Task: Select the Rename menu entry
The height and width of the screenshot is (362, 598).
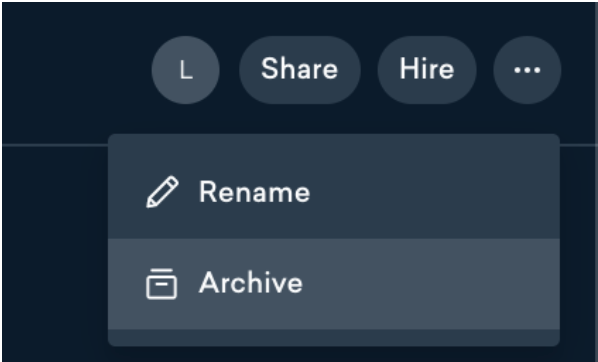Action: 334,192
